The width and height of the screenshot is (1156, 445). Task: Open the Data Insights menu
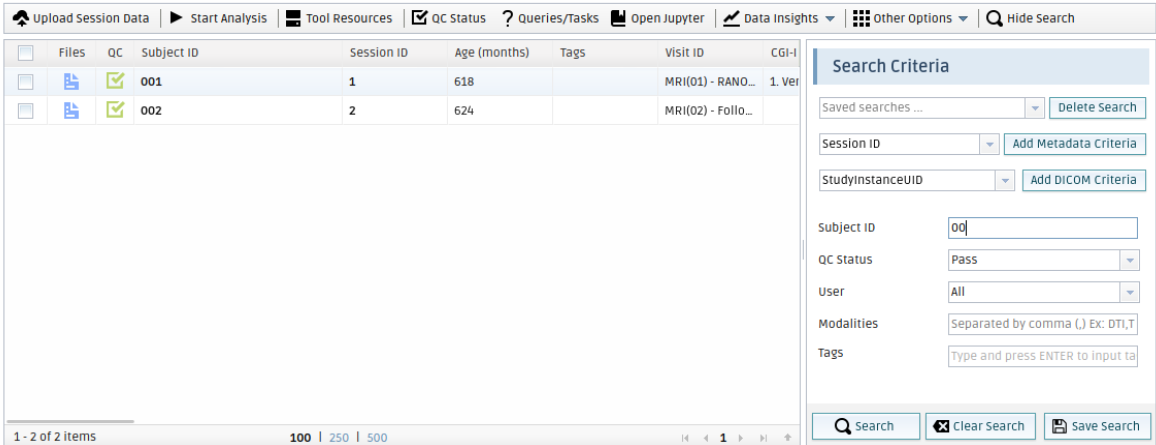point(779,18)
